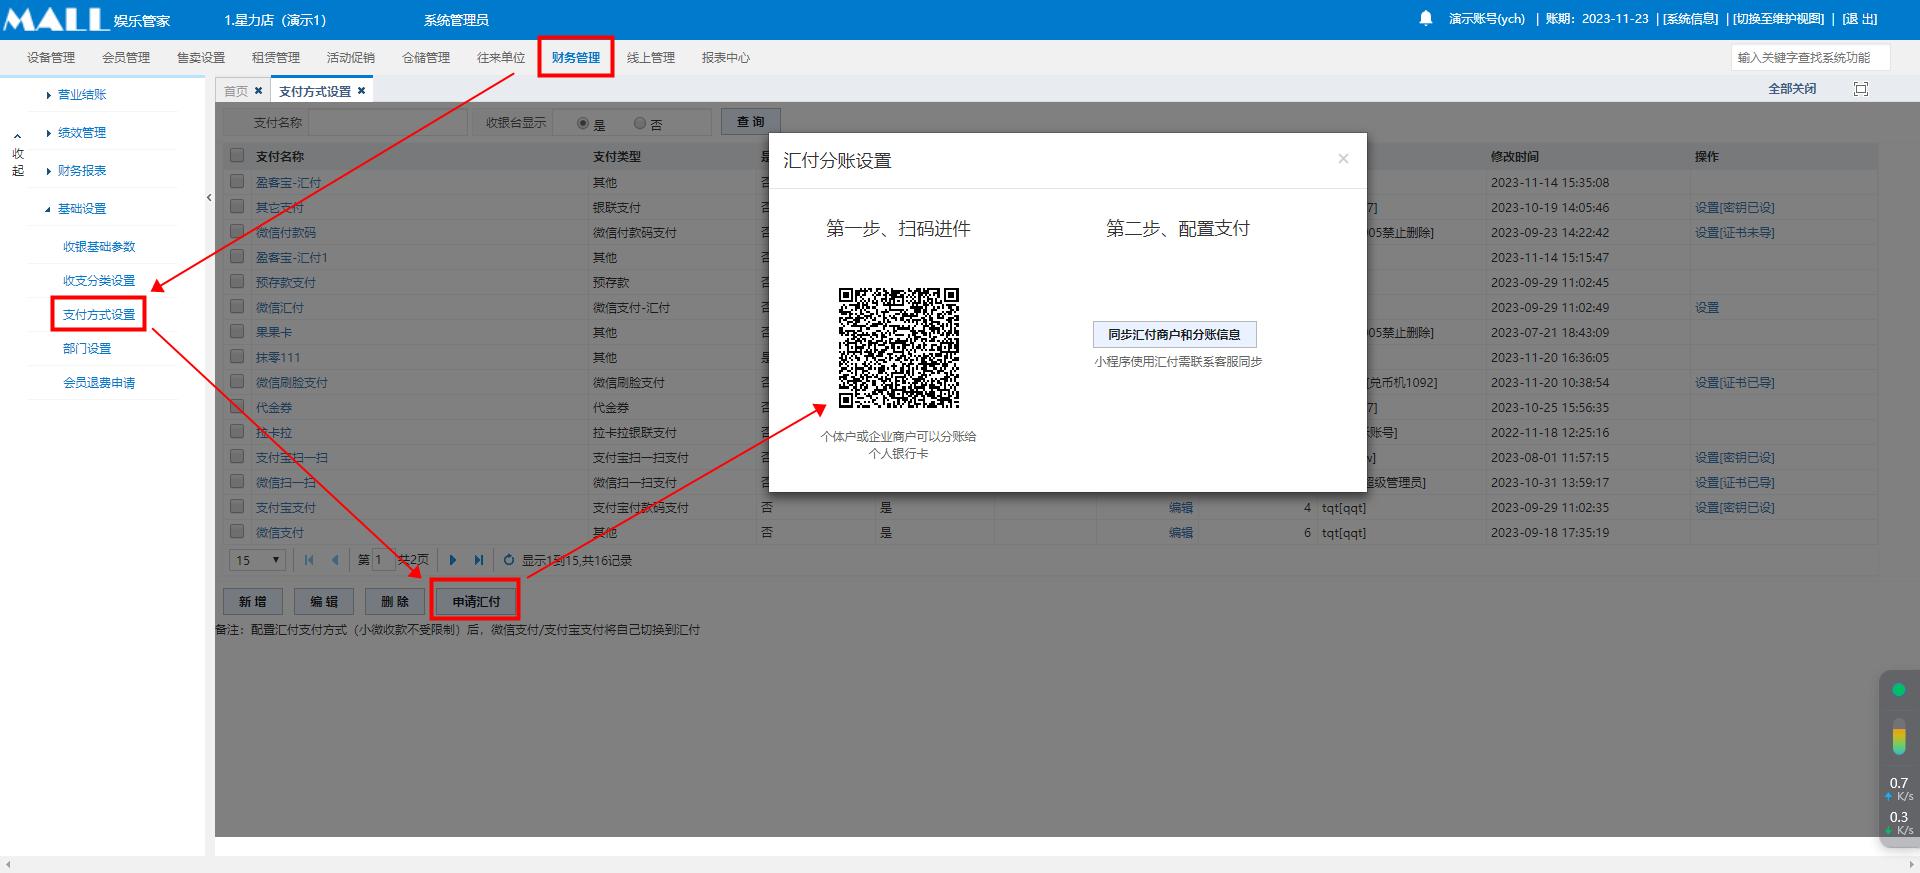Screen dimensions: 1920x873
Task: Switch to the 首页 tab
Action: coord(236,91)
